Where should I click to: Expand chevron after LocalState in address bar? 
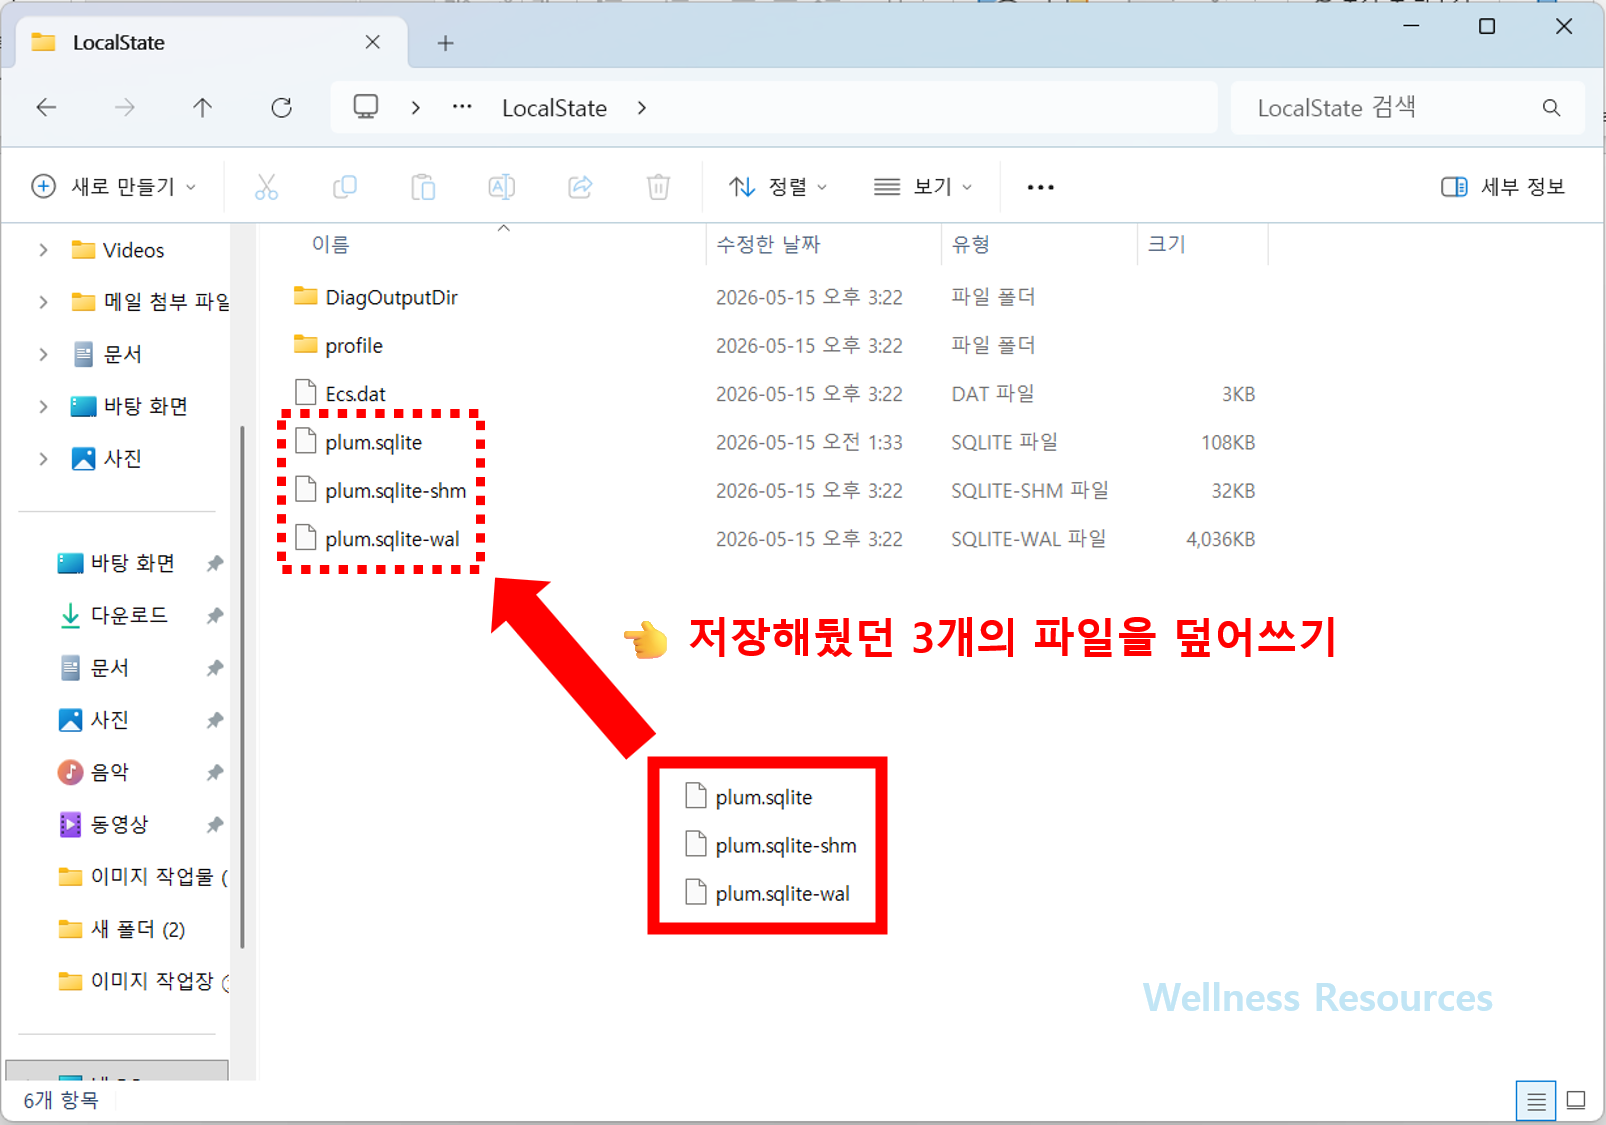[x=642, y=108]
